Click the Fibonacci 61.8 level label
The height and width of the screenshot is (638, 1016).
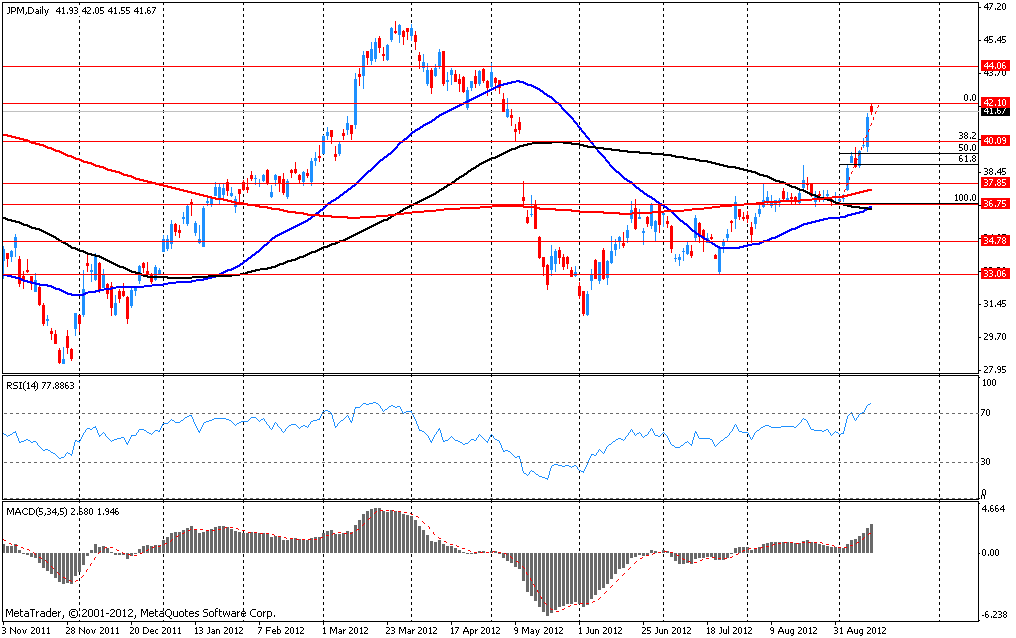click(967, 158)
